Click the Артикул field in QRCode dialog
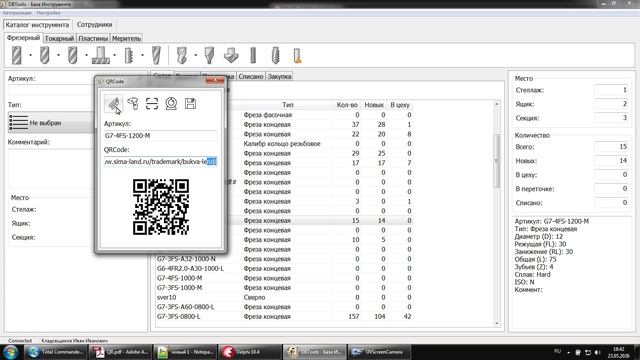The image size is (640, 360). 160,136
